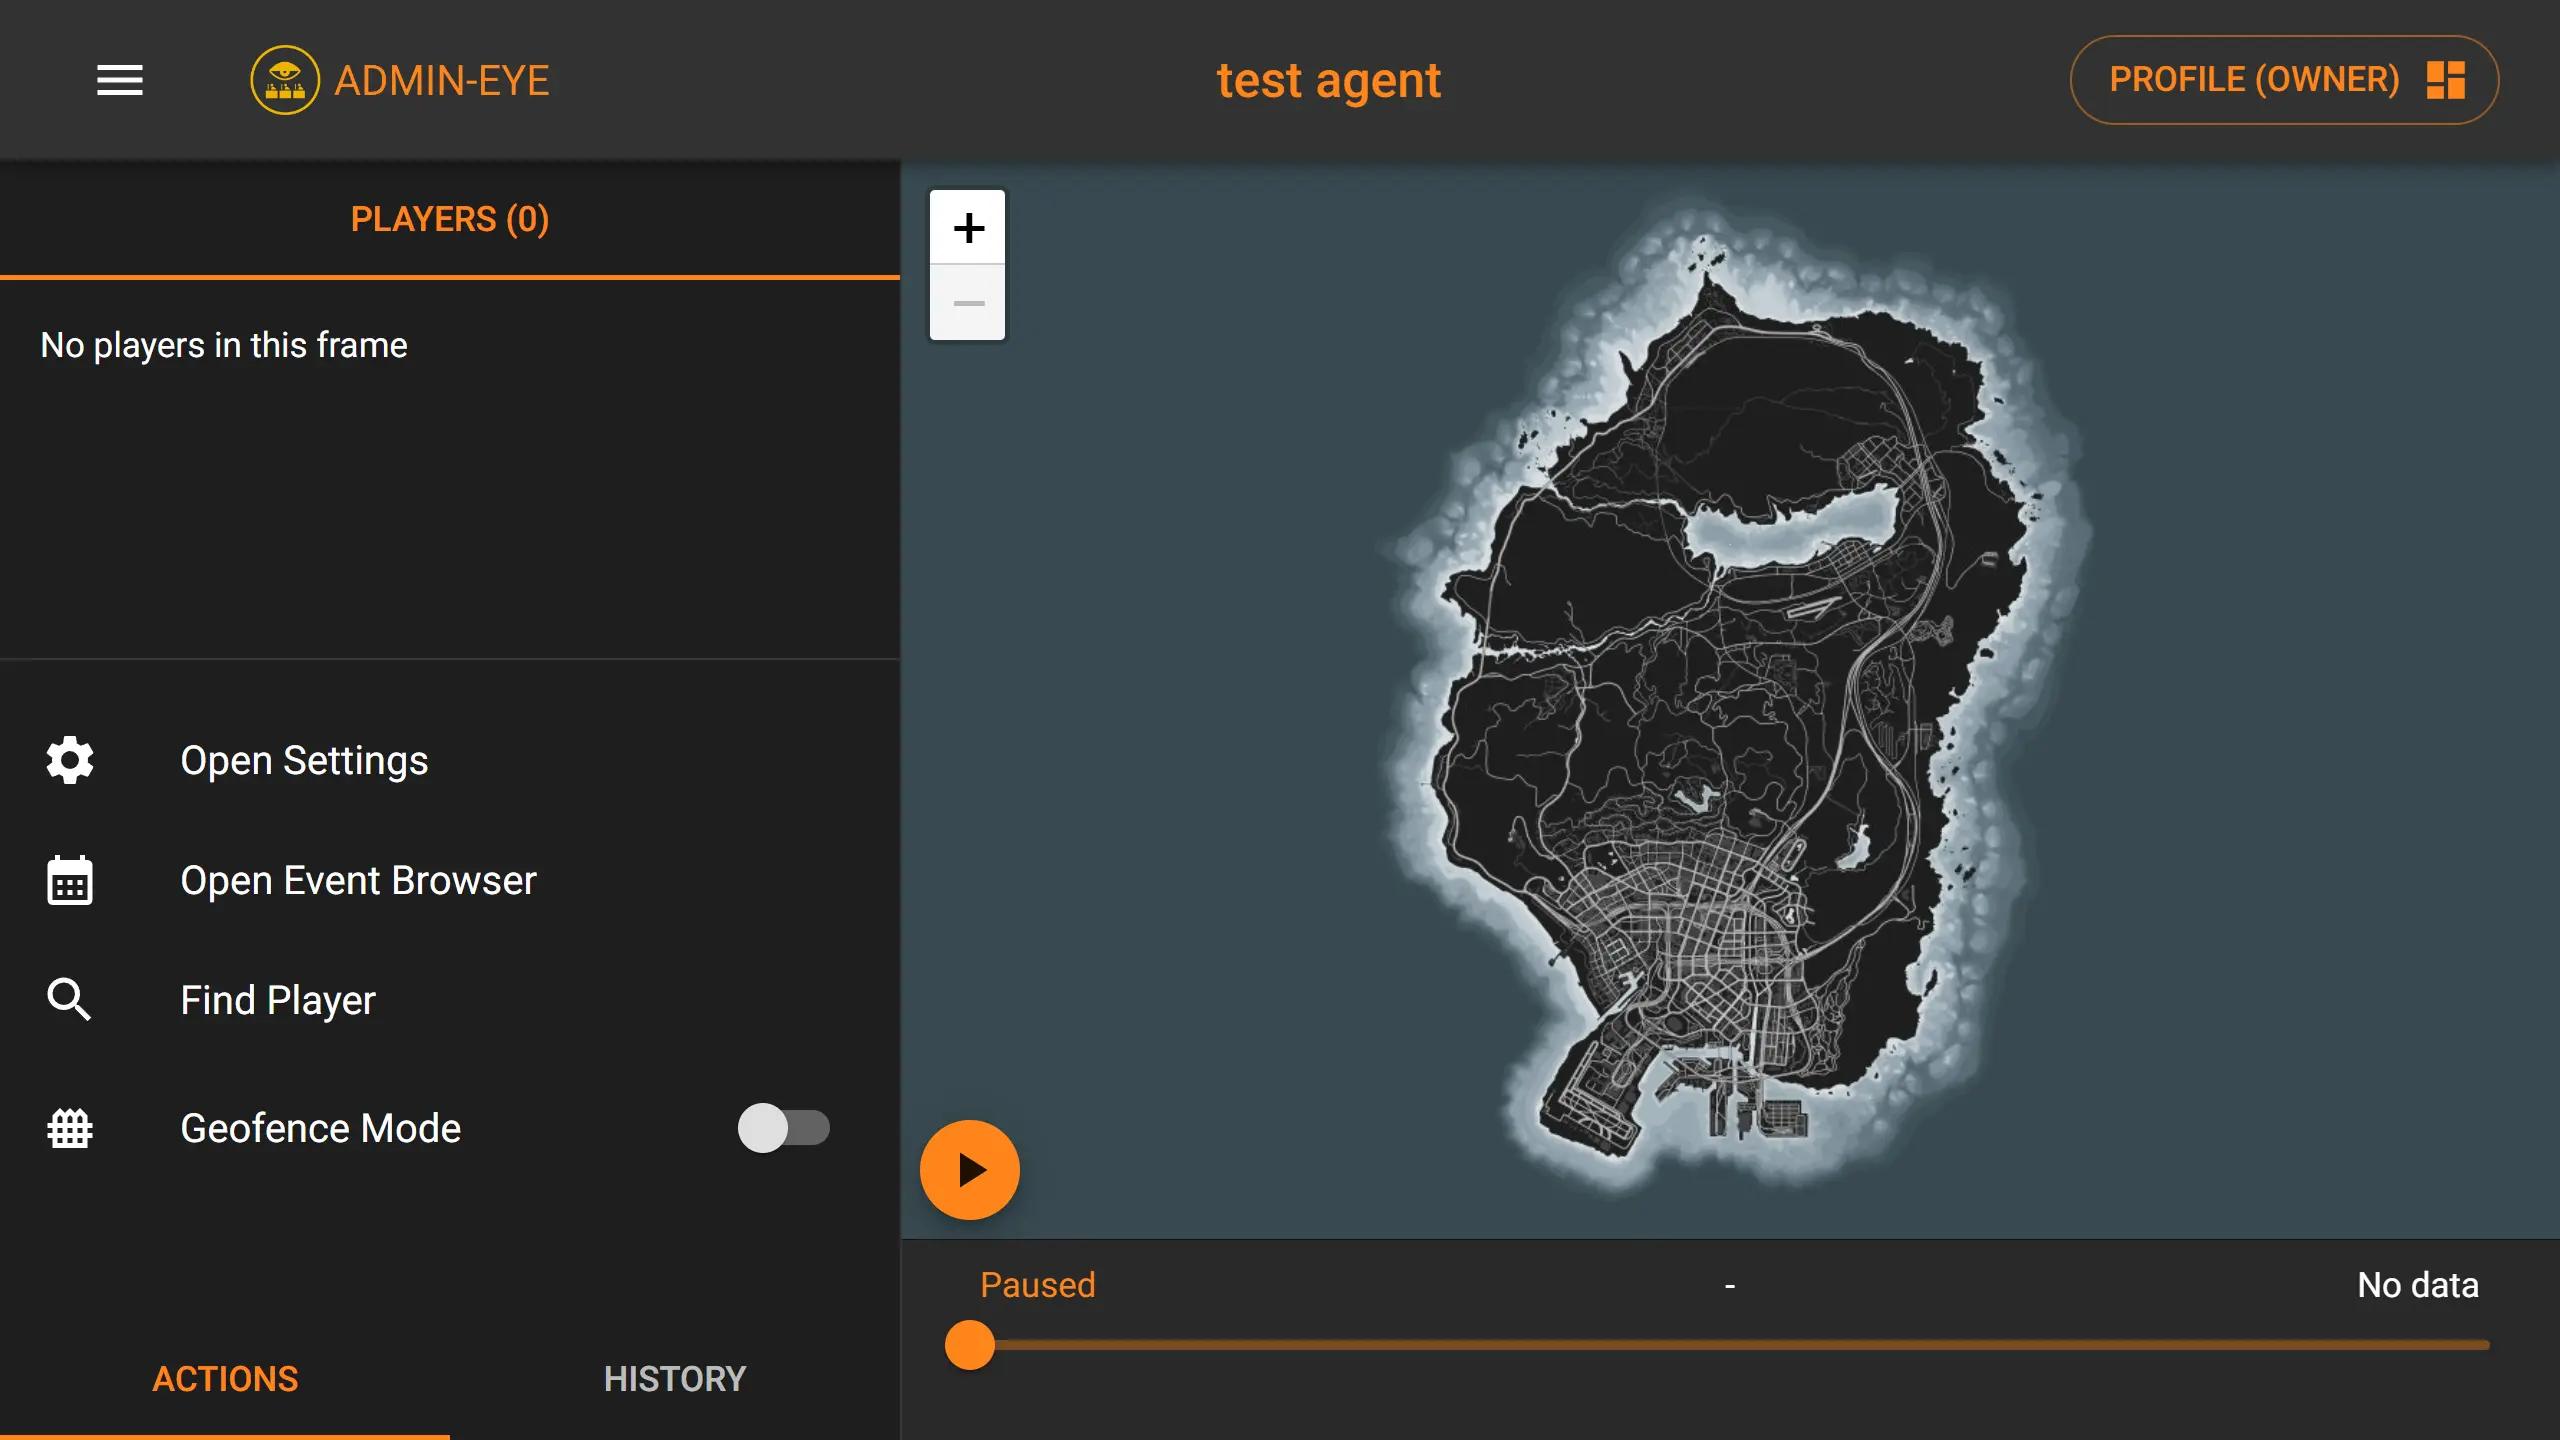Image resolution: width=2560 pixels, height=1440 pixels.
Task: Click the settings gear icon
Action: click(70, 760)
